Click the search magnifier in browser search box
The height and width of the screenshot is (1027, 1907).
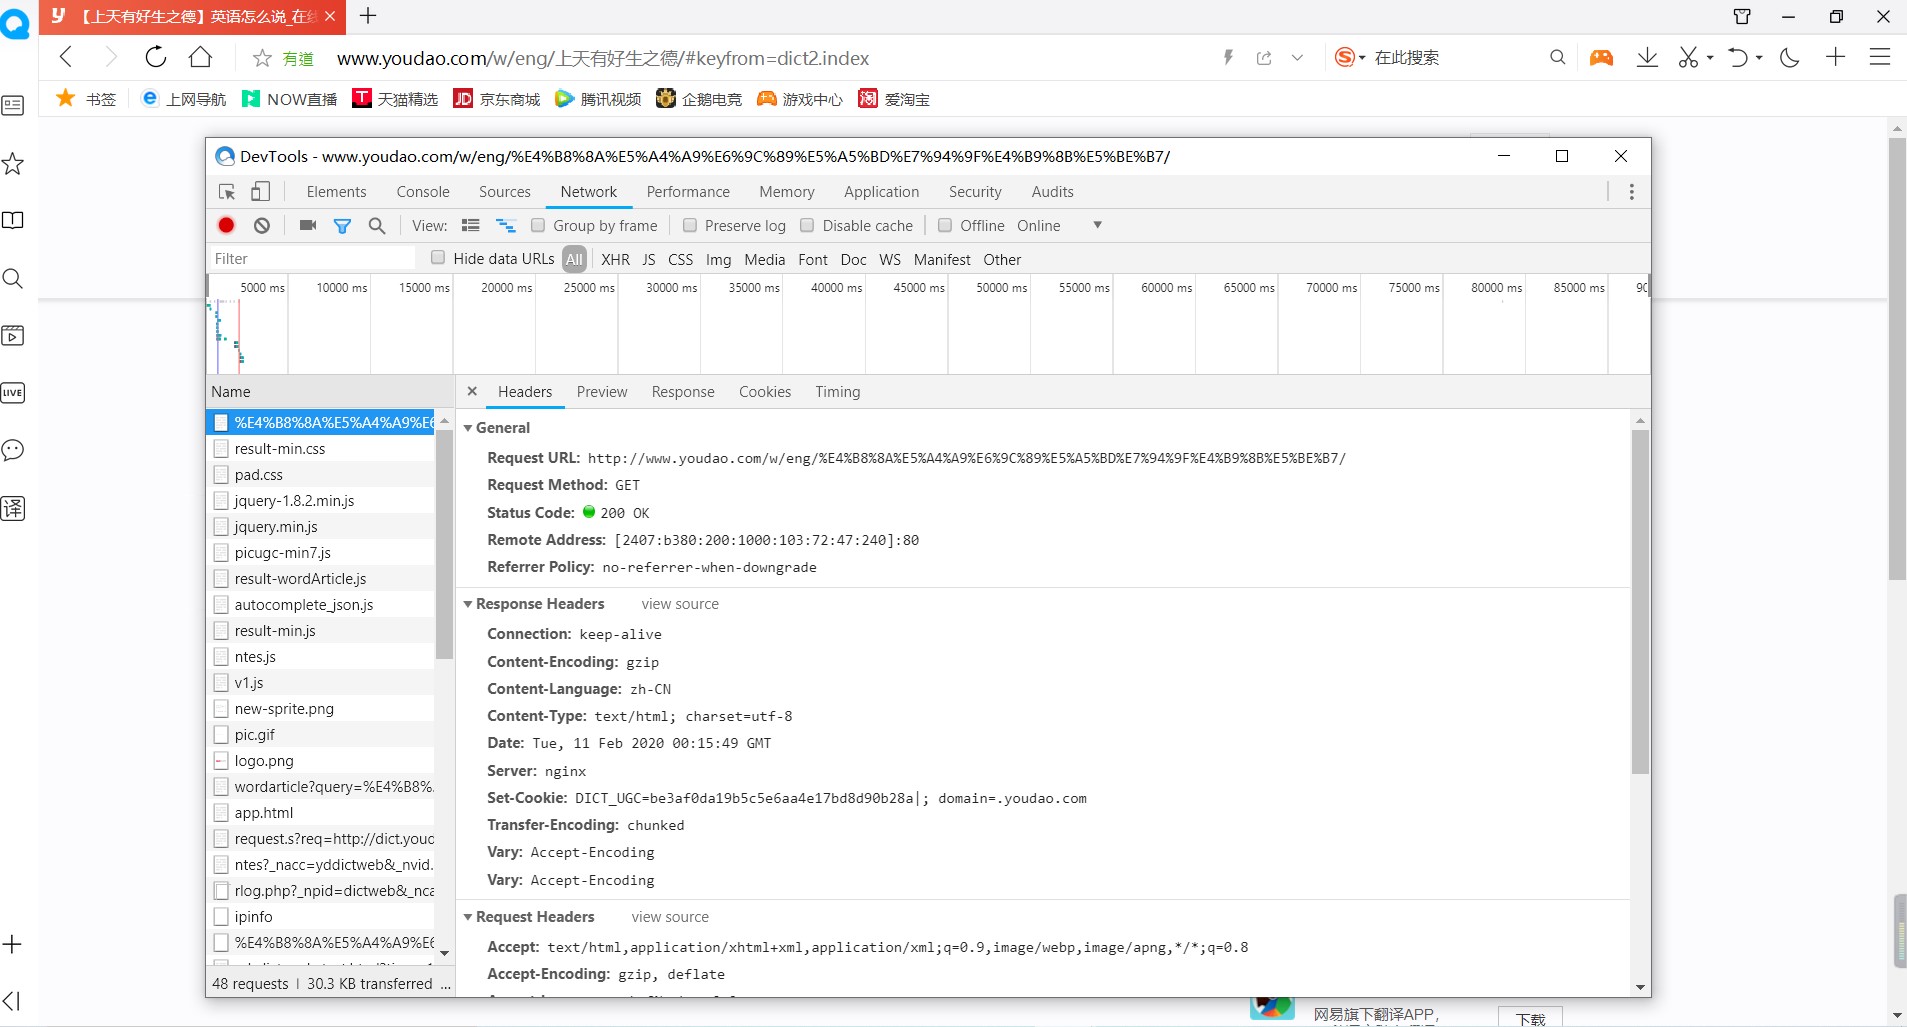point(1557,57)
